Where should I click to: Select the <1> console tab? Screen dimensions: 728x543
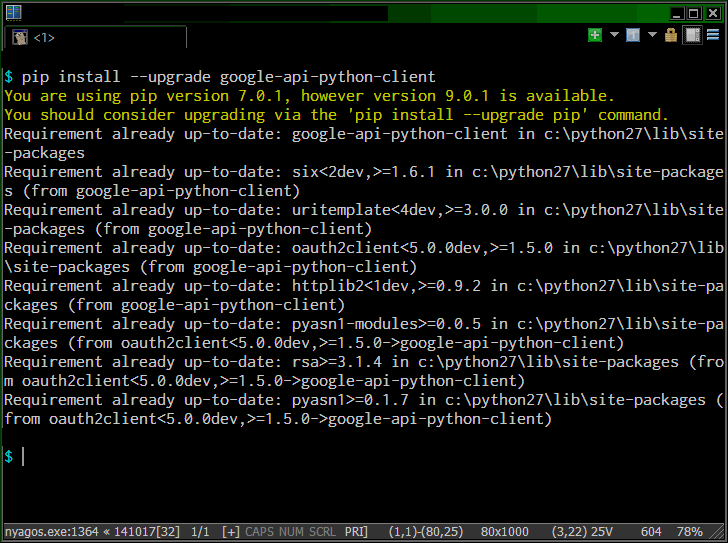click(96, 38)
